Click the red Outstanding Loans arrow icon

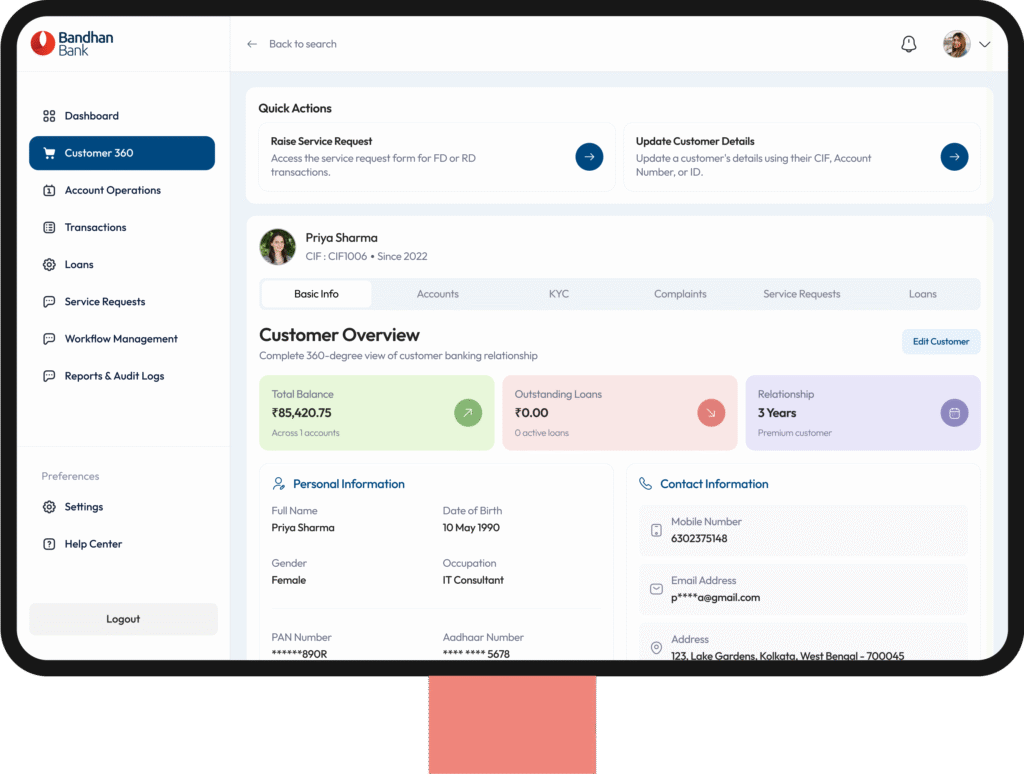711,413
